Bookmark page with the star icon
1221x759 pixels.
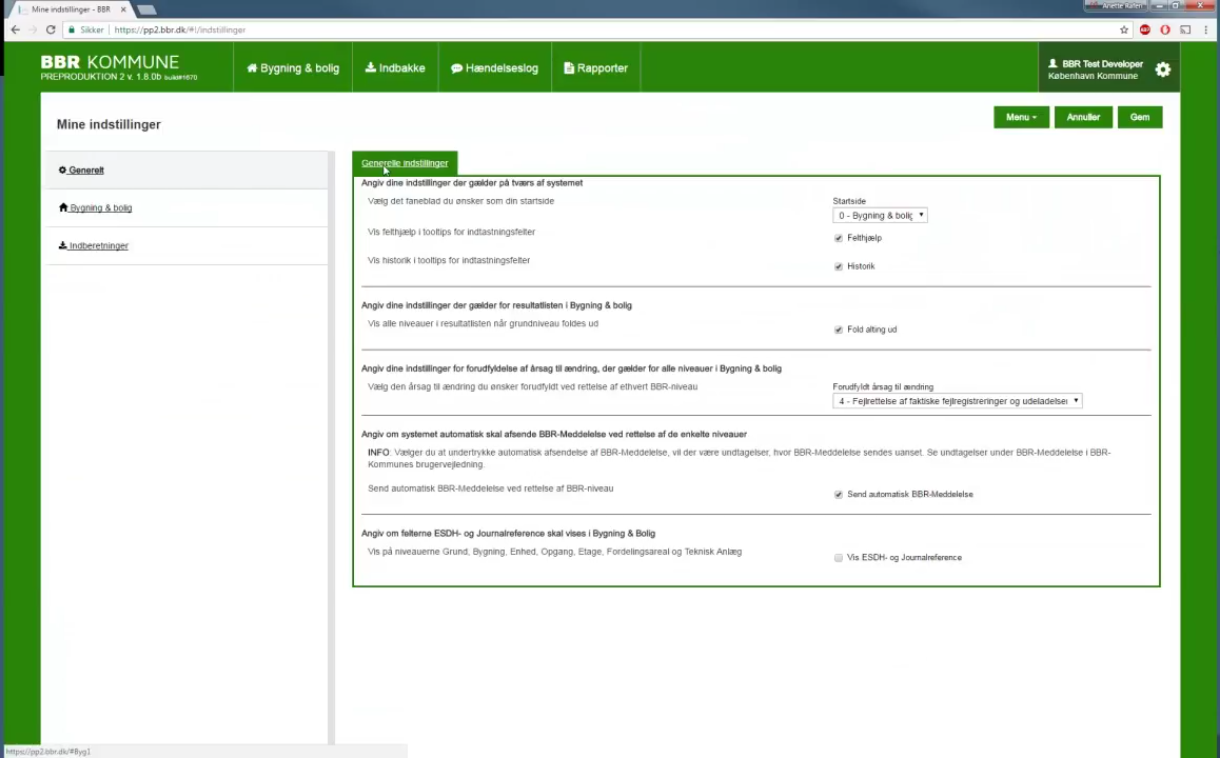1124,30
